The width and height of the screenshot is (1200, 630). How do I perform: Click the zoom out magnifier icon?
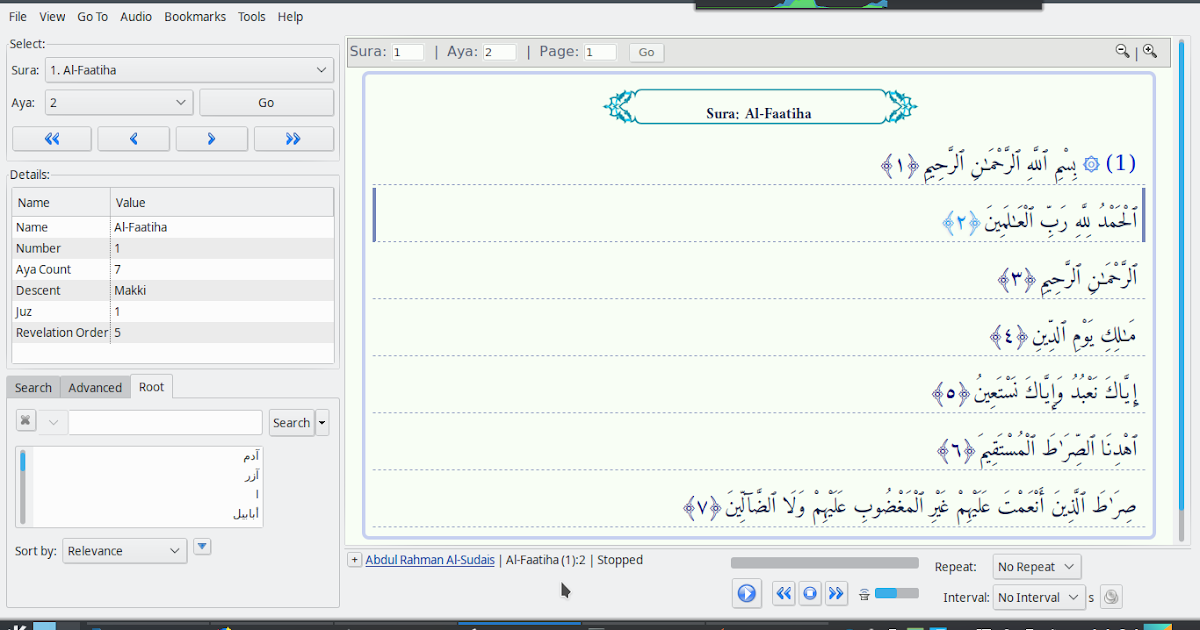coord(1122,51)
